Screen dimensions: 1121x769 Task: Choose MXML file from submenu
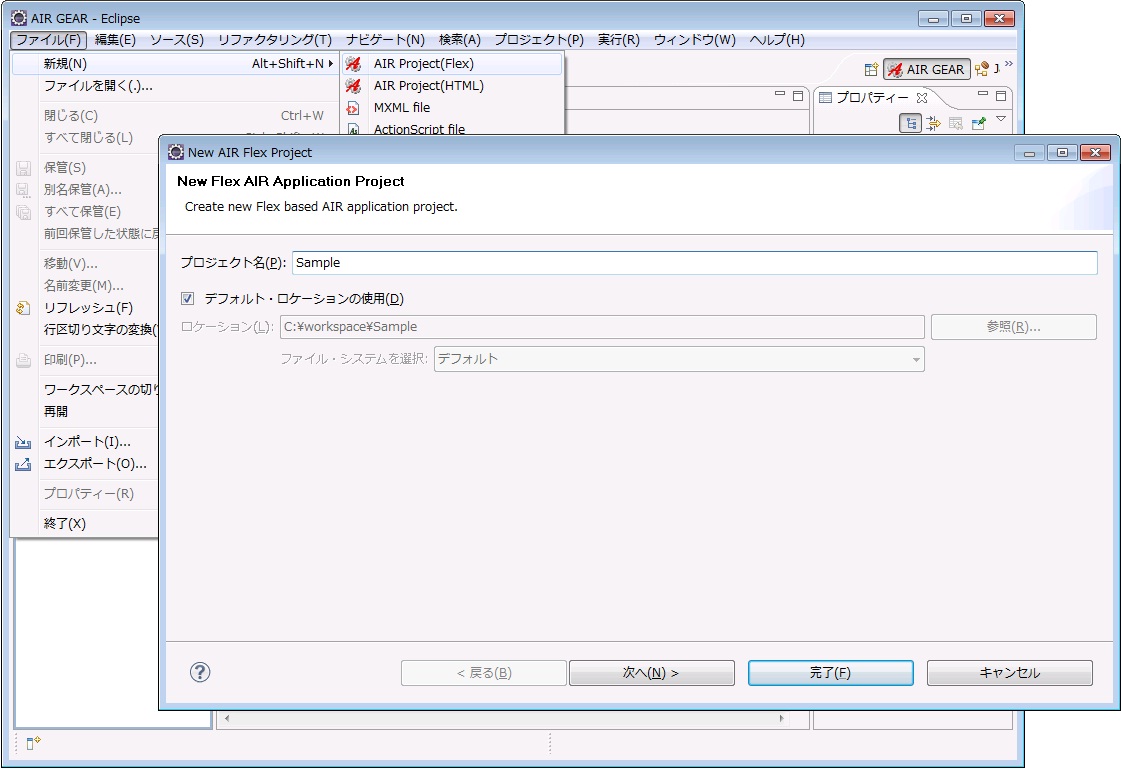pyautogui.click(x=453, y=108)
